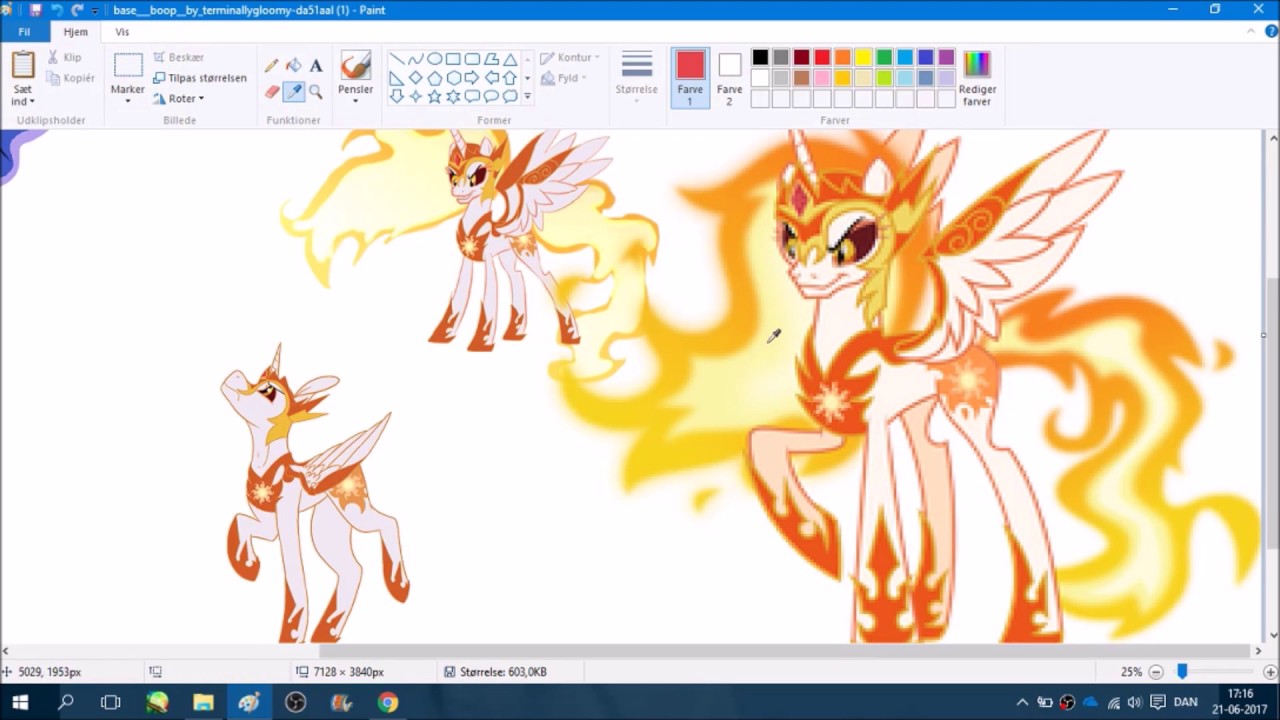Choose the pentagon shape
Image resolution: width=1280 pixels, height=720 pixels.
[x=435, y=78]
